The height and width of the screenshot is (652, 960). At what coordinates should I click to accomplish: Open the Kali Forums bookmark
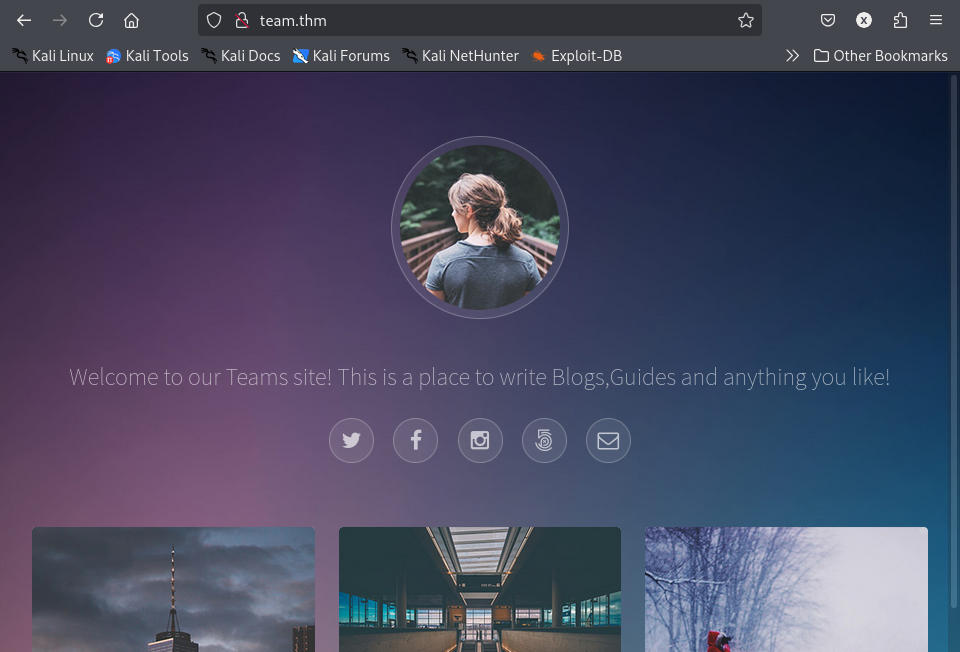(x=341, y=56)
